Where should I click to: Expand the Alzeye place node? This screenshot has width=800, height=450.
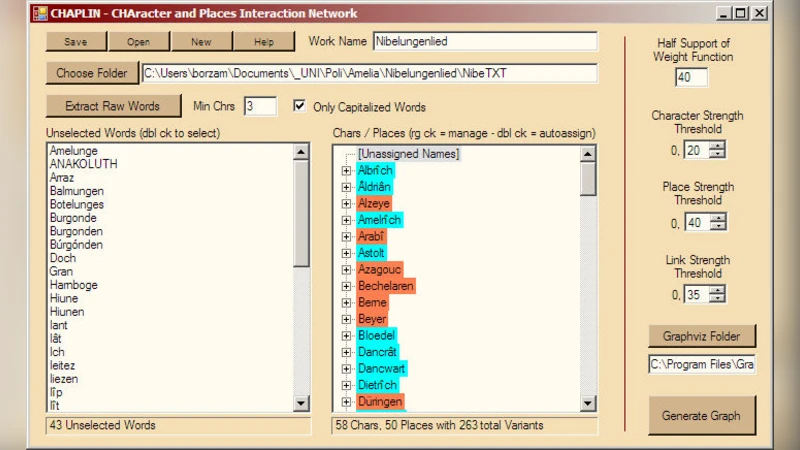[347, 204]
